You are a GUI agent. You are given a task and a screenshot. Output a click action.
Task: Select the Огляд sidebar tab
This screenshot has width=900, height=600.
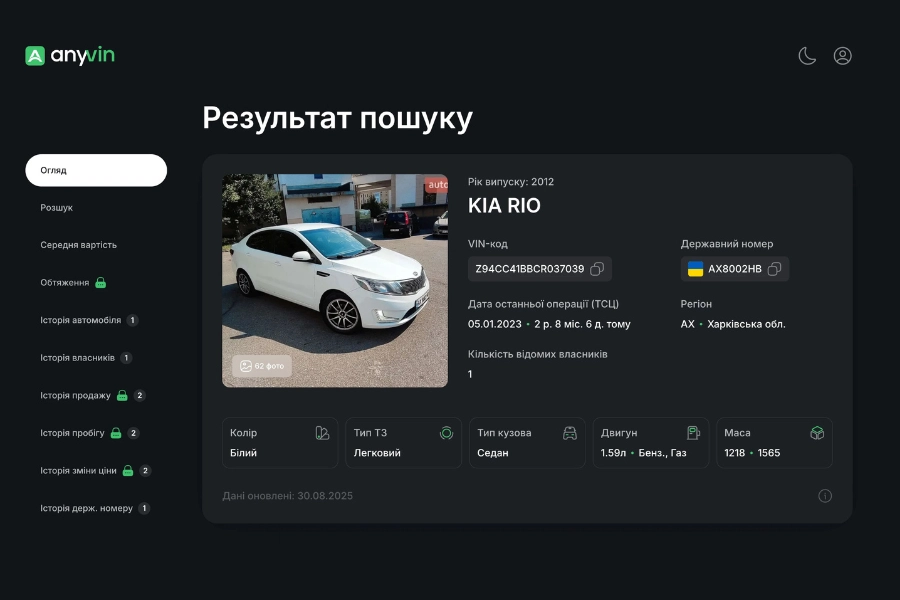coord(96,170)
